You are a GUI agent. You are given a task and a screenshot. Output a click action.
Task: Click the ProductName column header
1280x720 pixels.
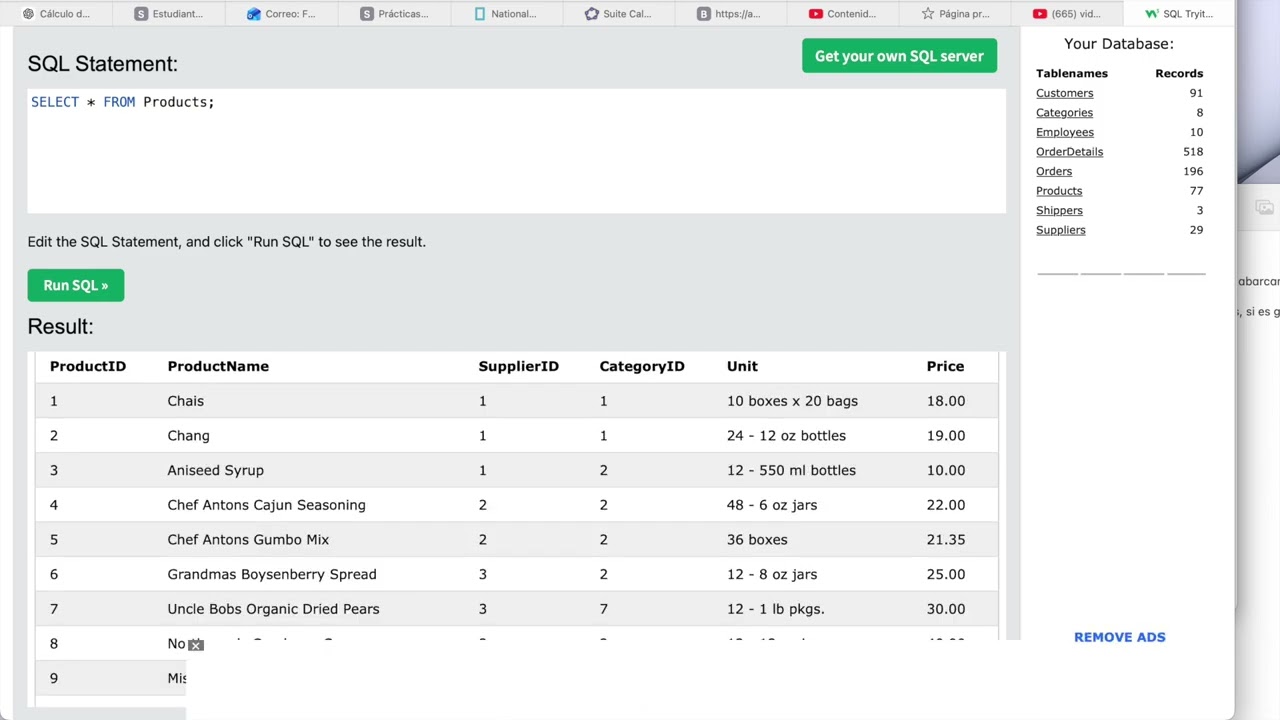(218, 366)
